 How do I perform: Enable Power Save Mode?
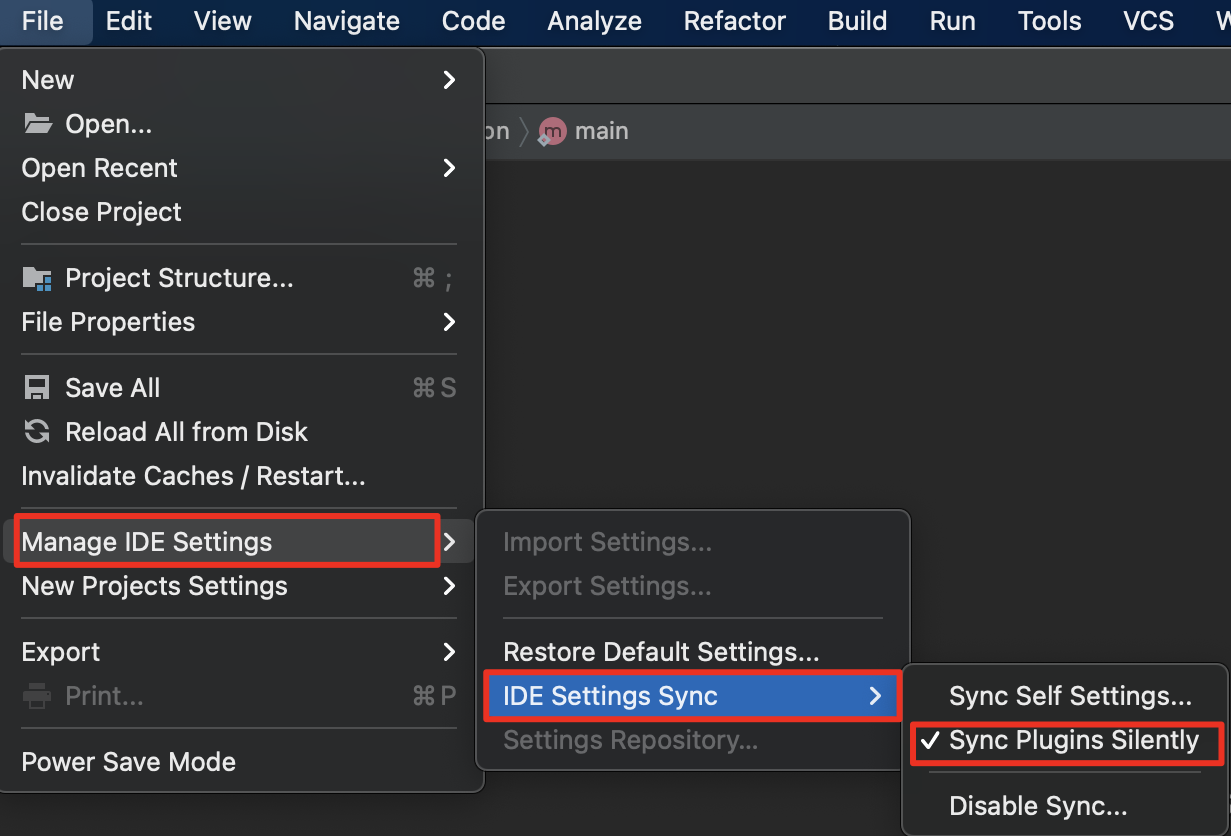128,761
